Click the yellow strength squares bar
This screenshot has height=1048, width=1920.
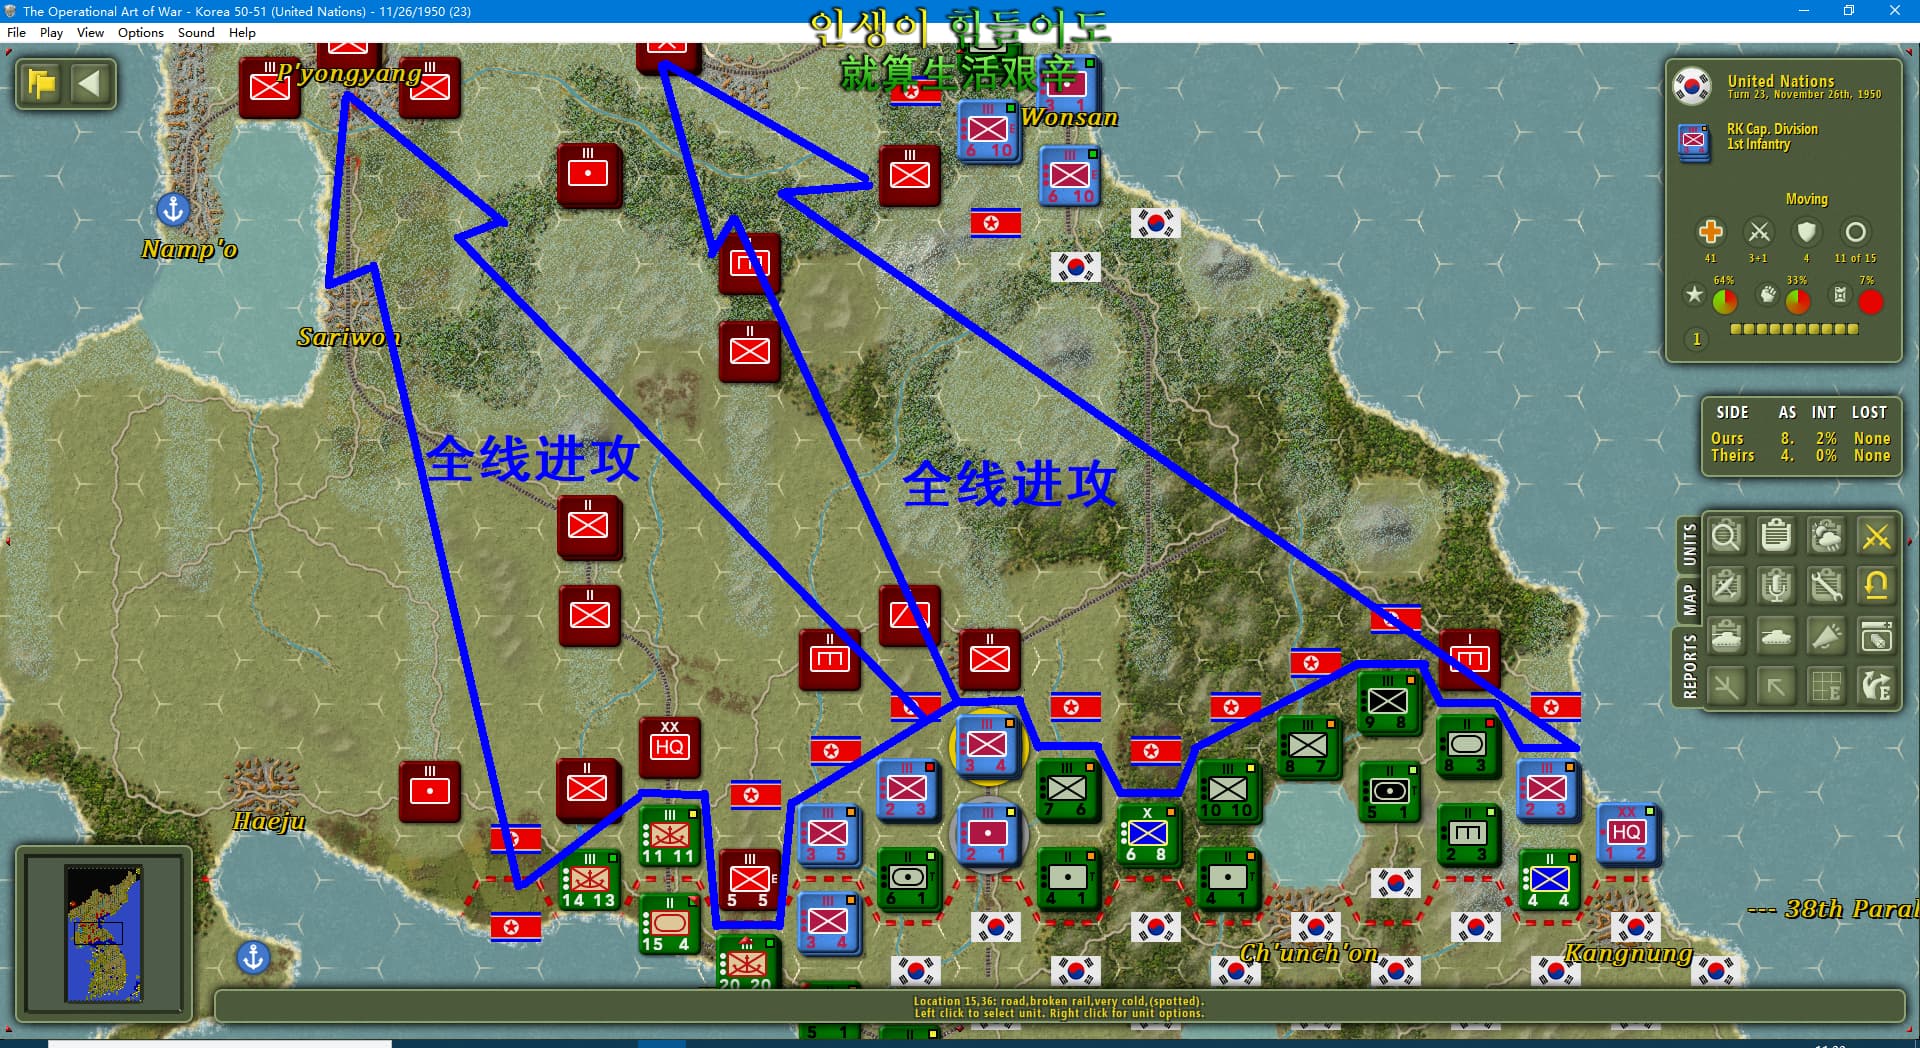(x=1794, y=329)
